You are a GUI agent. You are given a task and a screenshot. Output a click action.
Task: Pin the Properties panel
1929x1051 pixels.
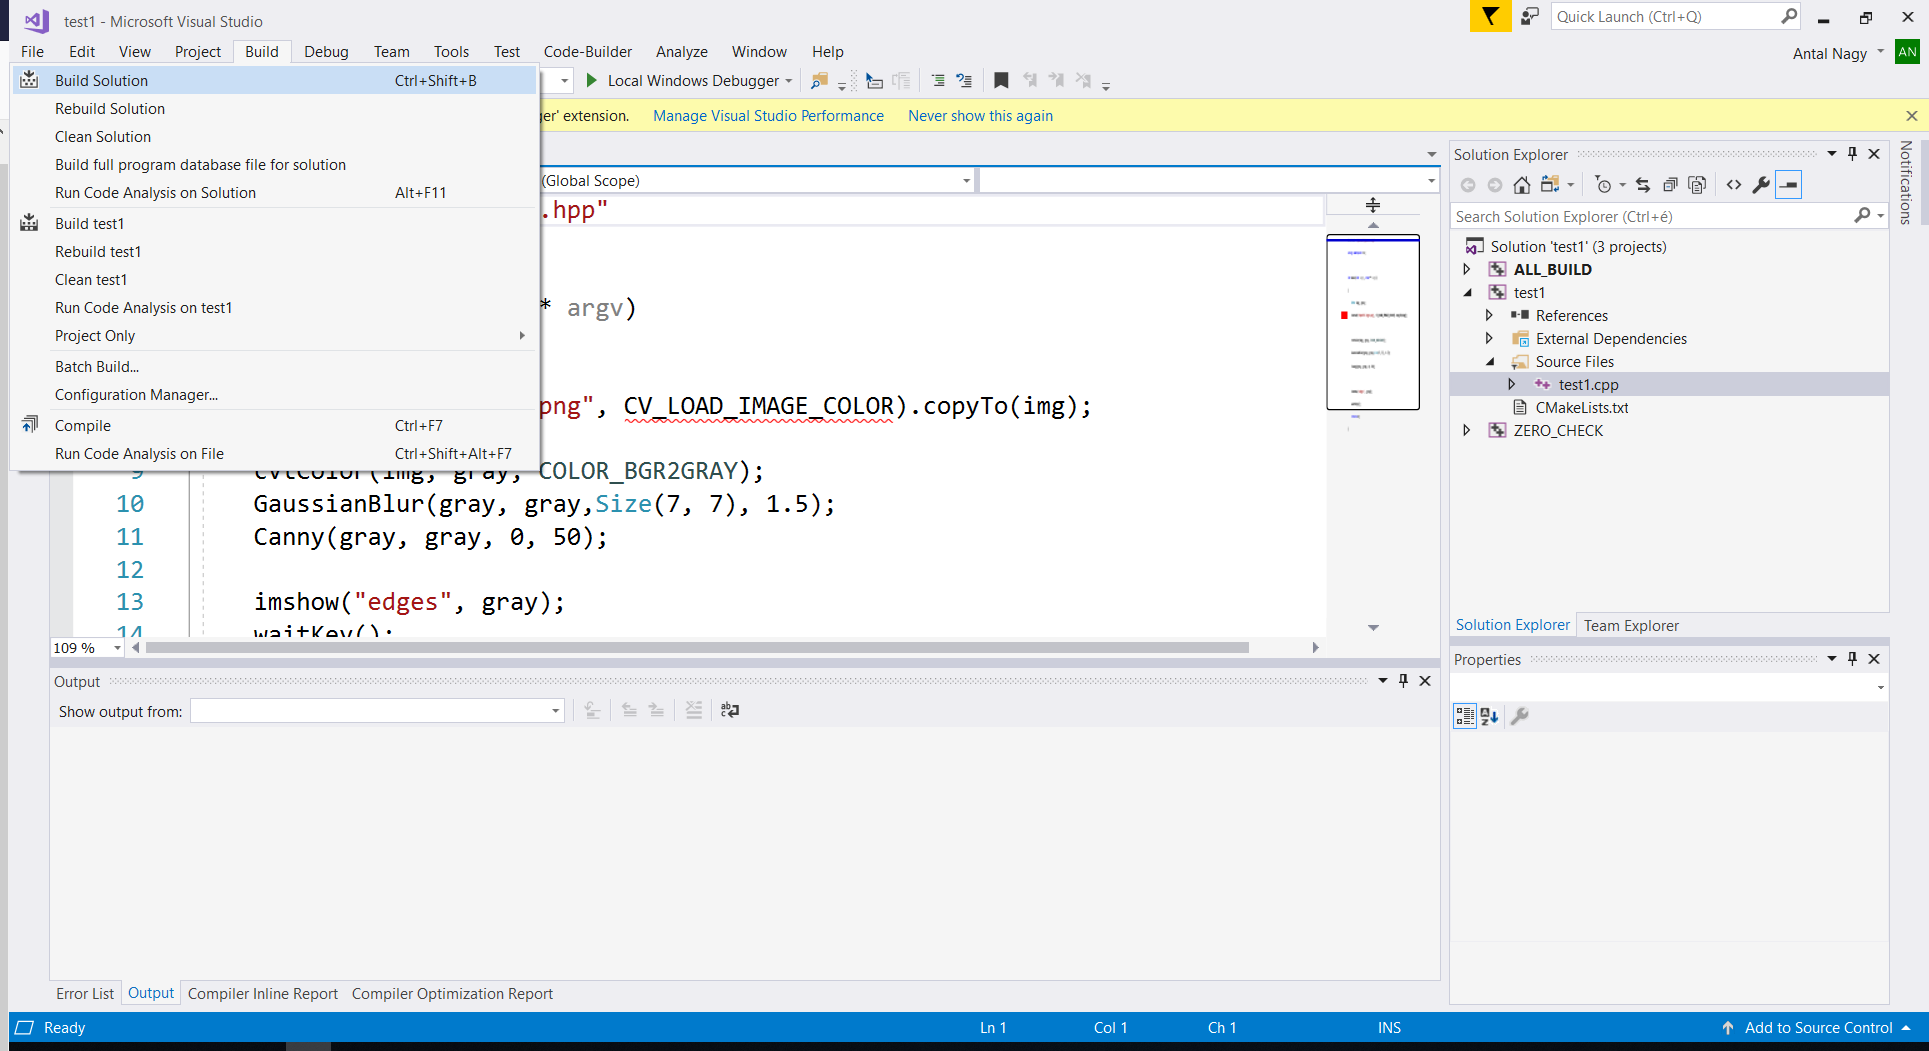(x=1852, y=659)
